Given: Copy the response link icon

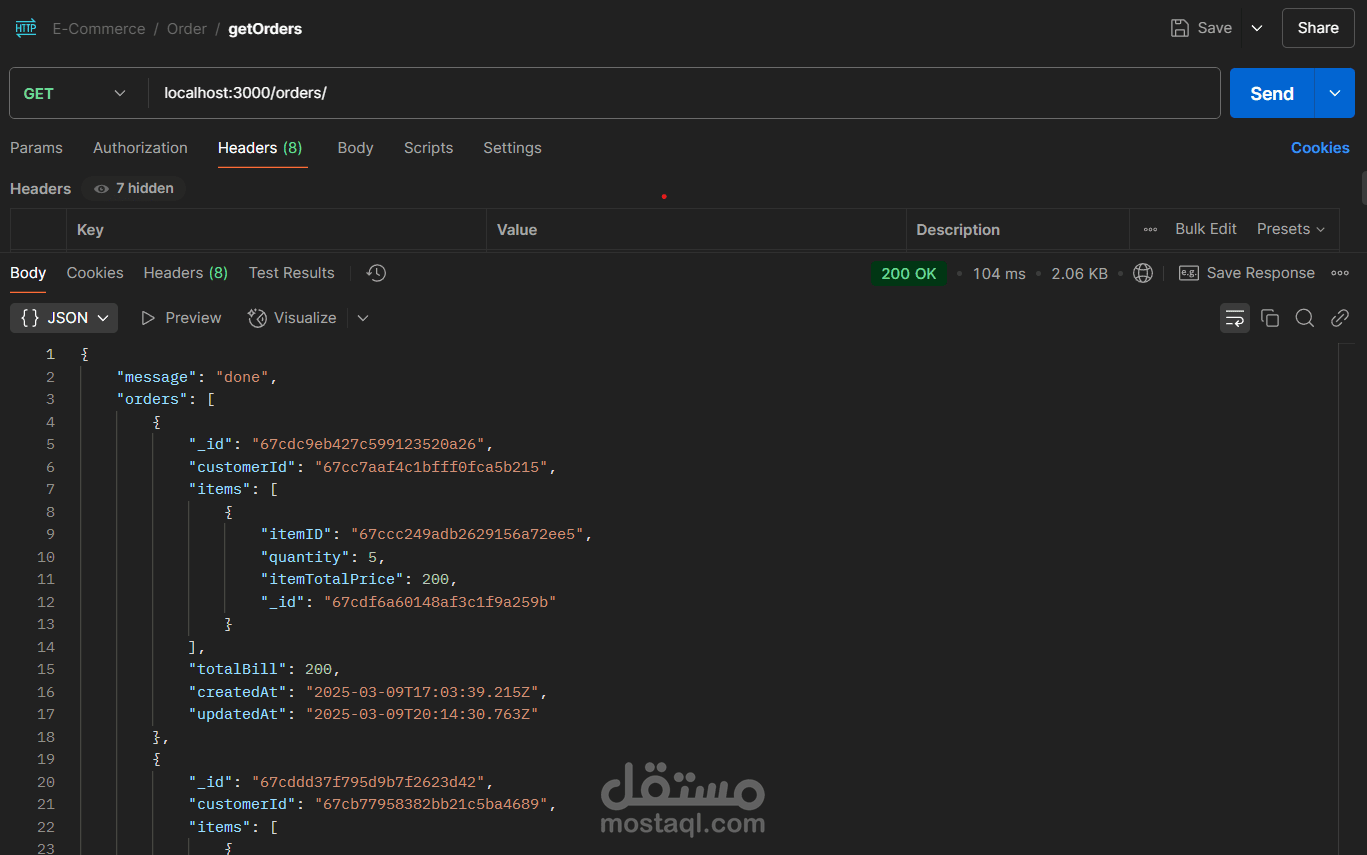Looking at the screenshot, I should (1340, 317).
